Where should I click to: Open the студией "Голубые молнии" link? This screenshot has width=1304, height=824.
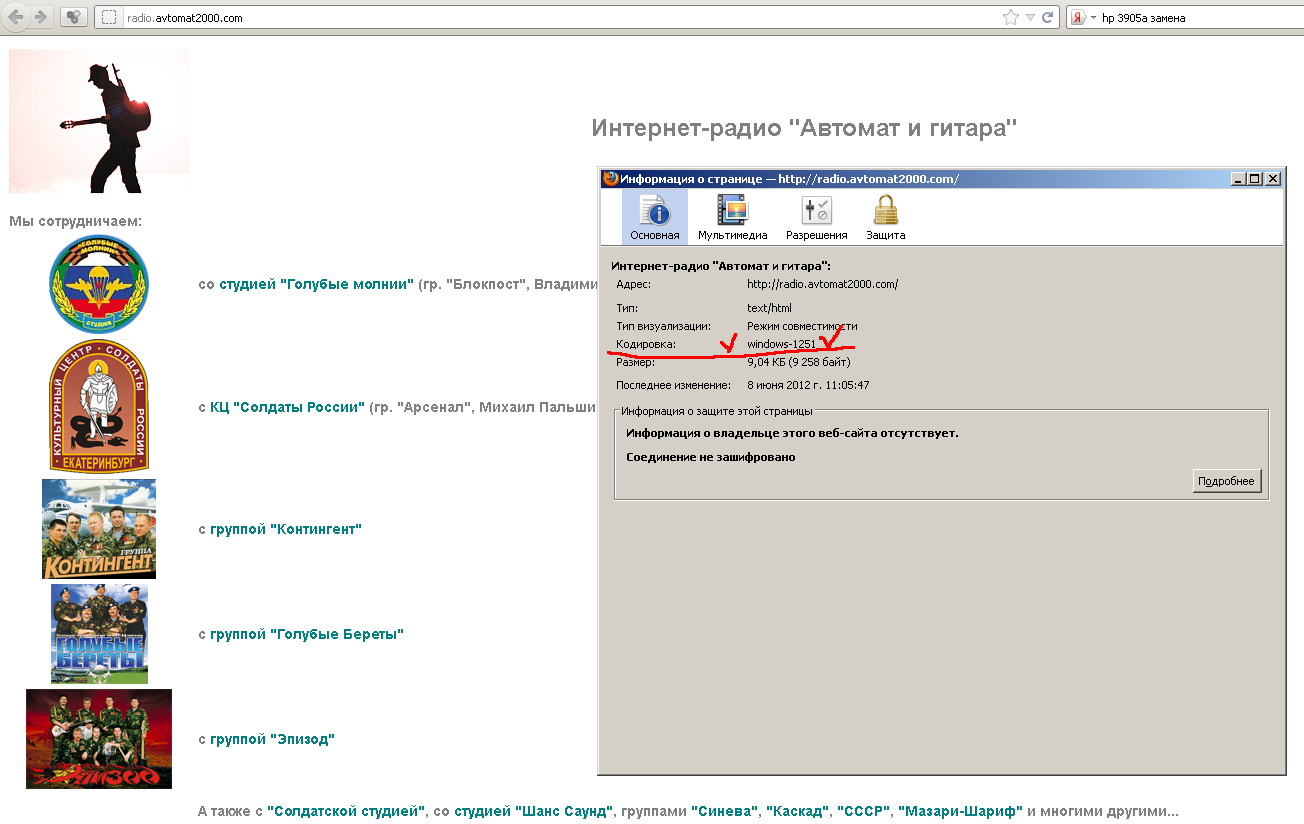coord(316,284)
